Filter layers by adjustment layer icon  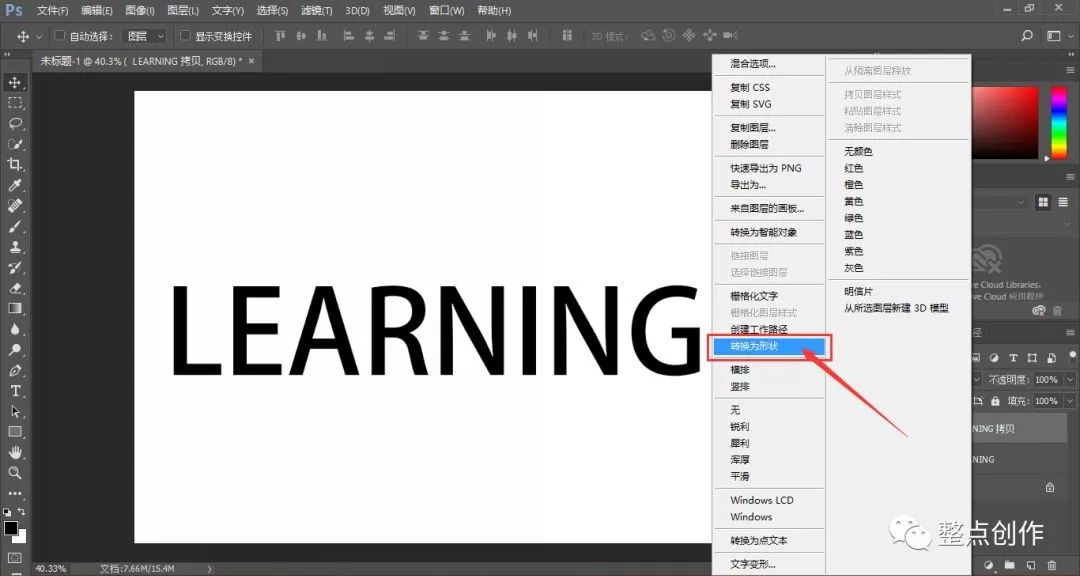[x=994, y=358]
